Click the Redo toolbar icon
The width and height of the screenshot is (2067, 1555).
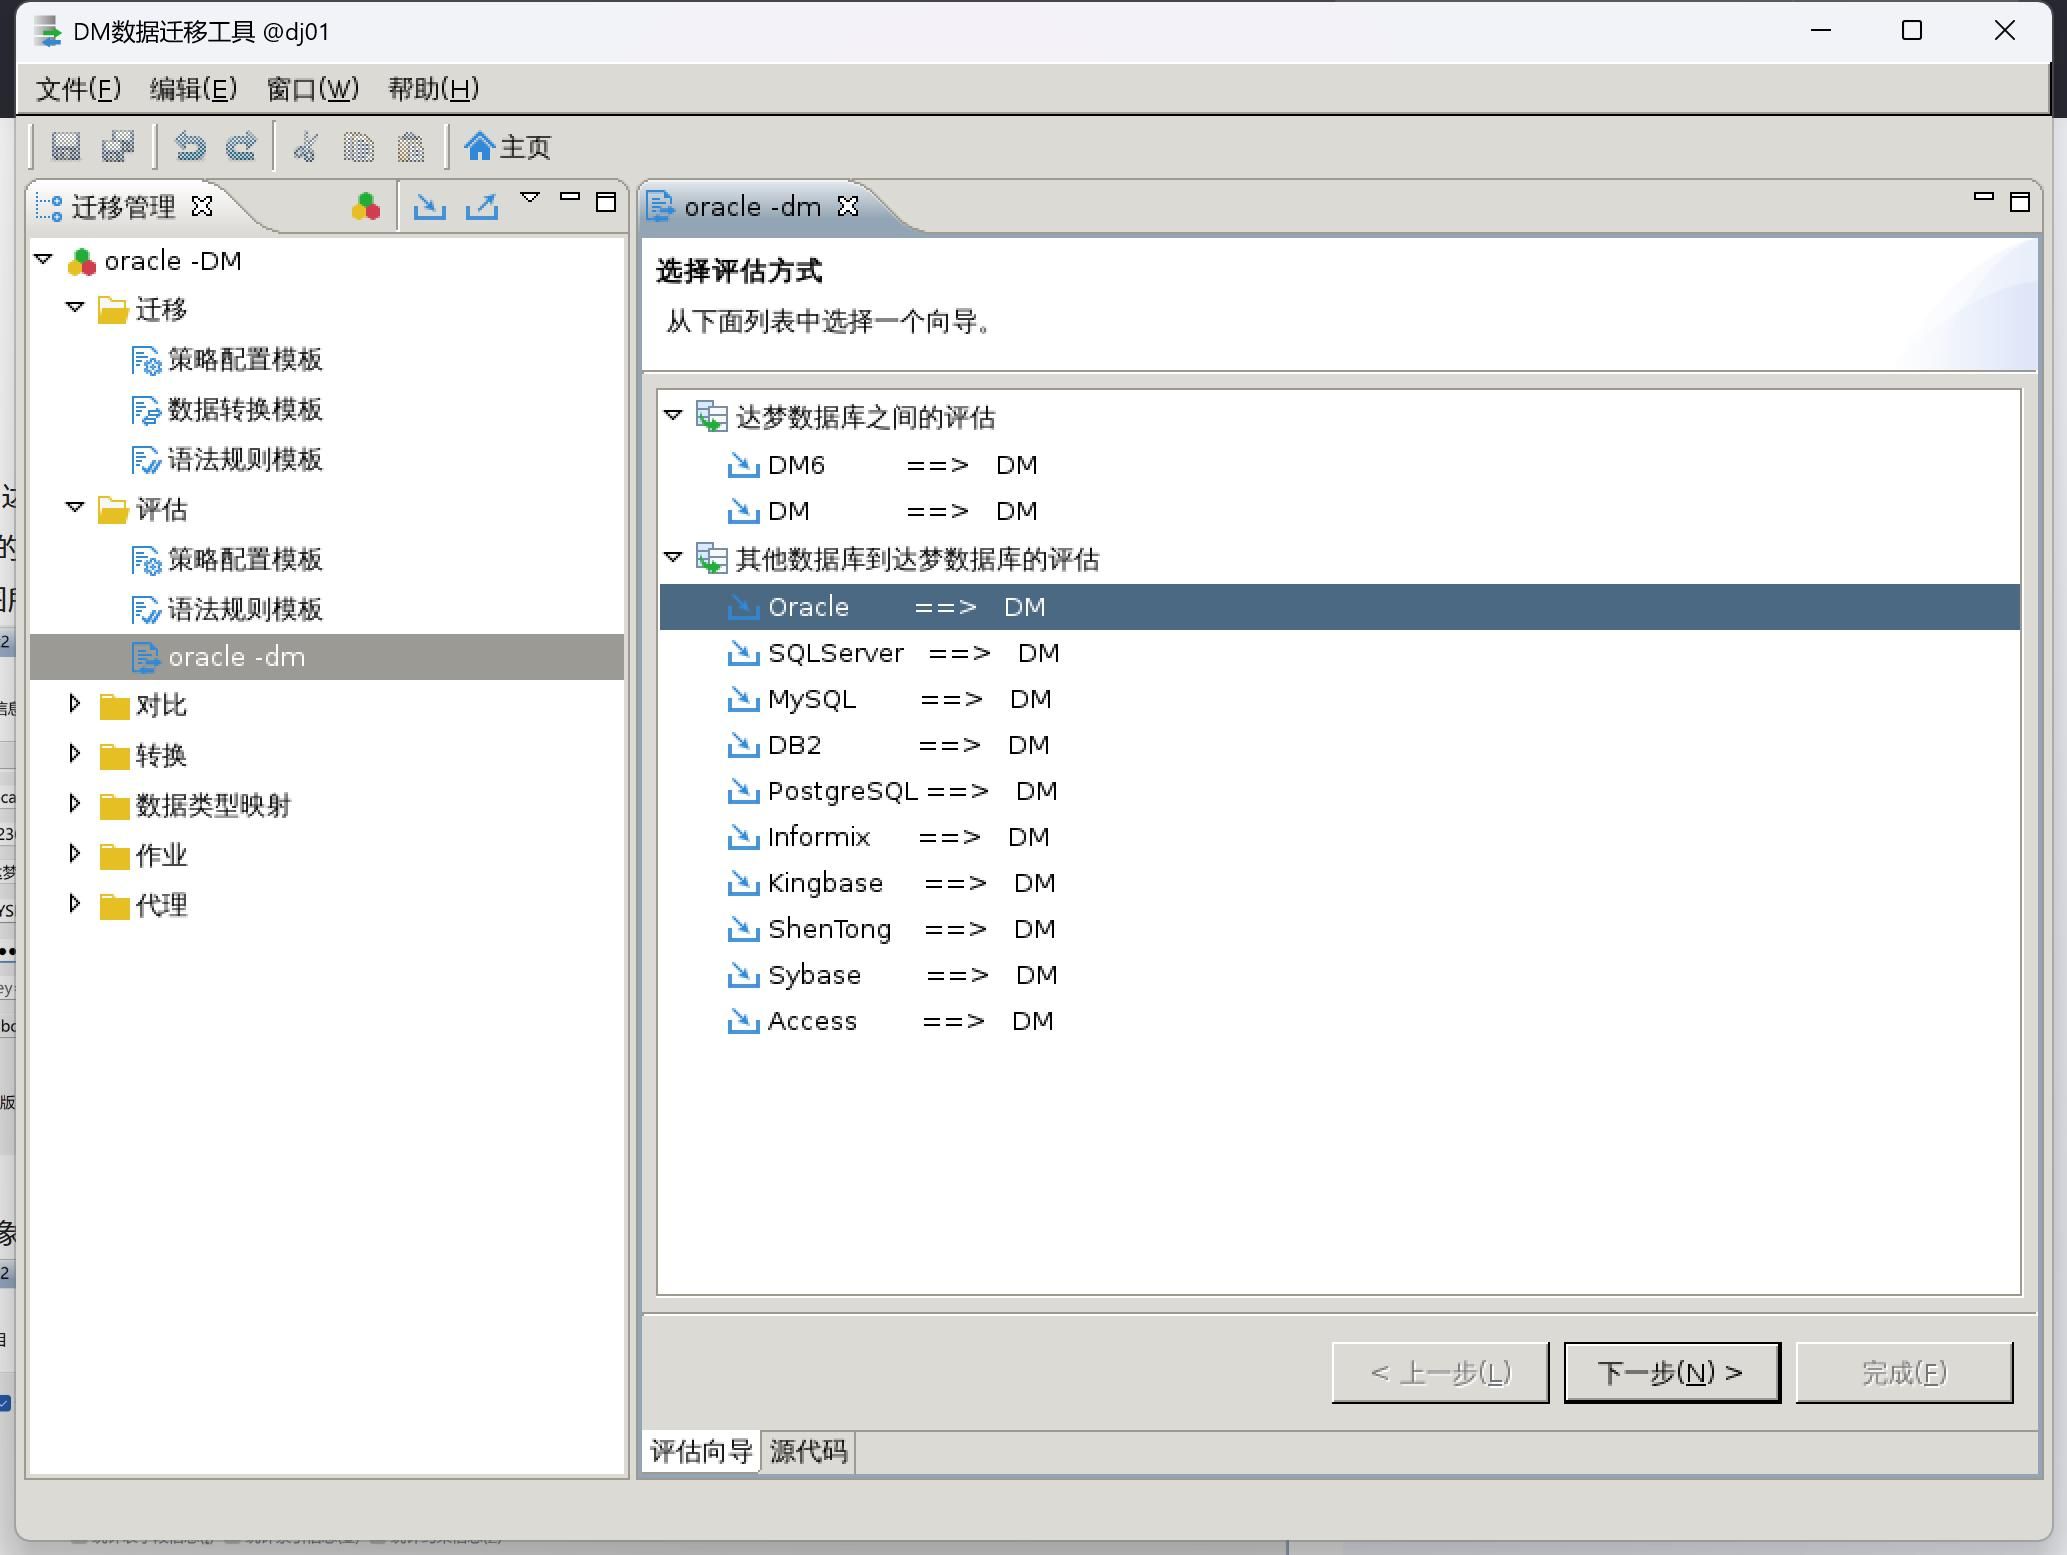(x=241, y=147)
